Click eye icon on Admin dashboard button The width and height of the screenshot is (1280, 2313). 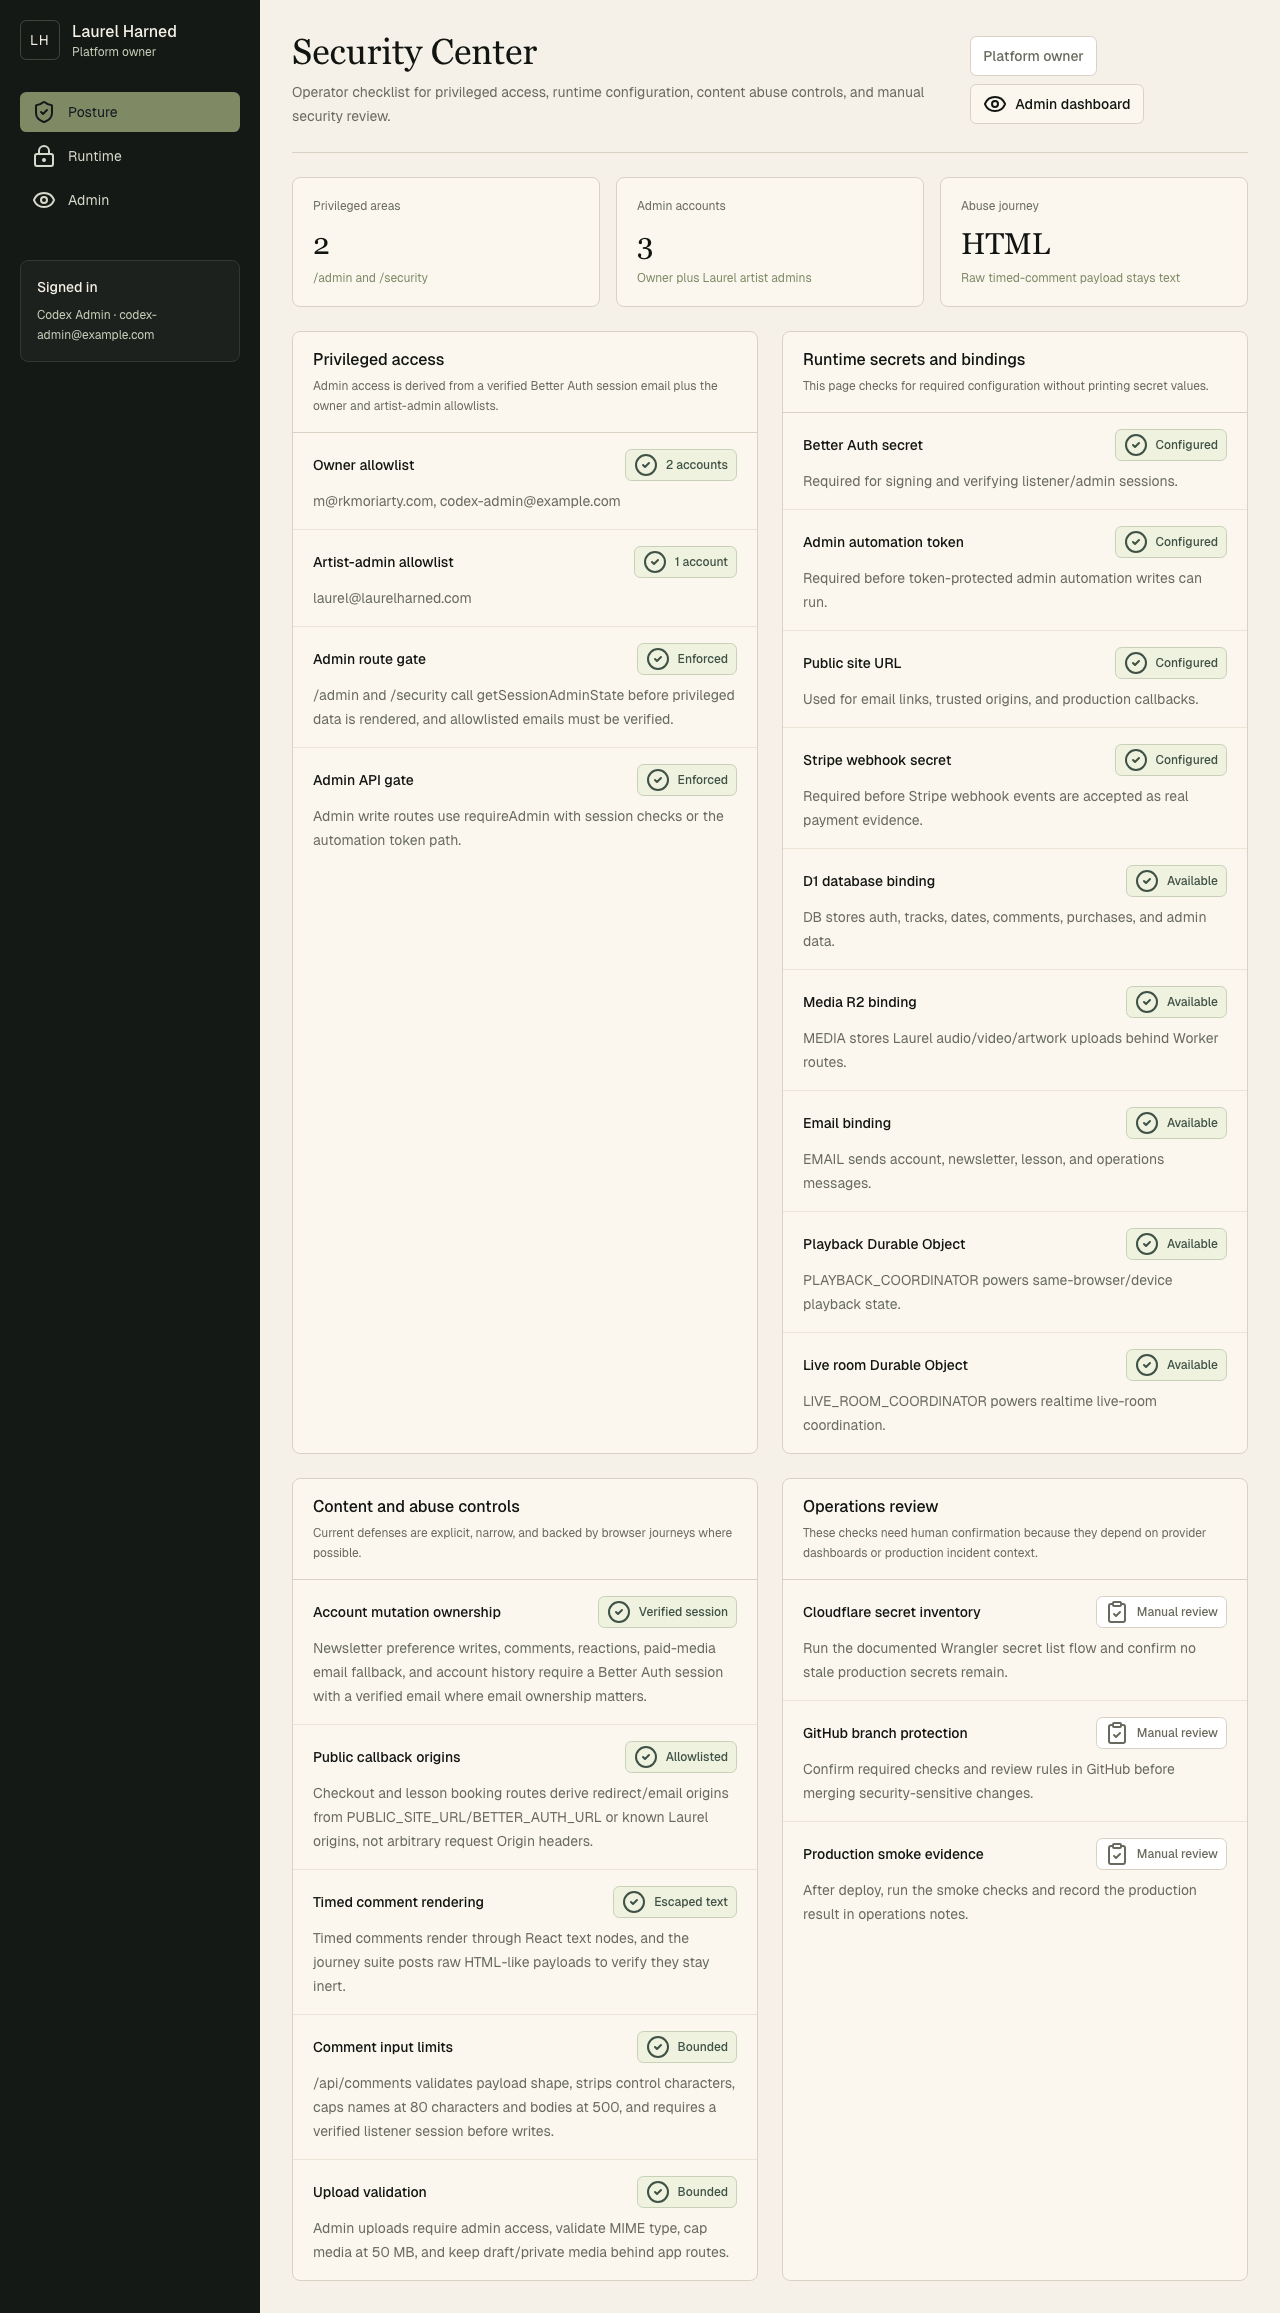995,104
